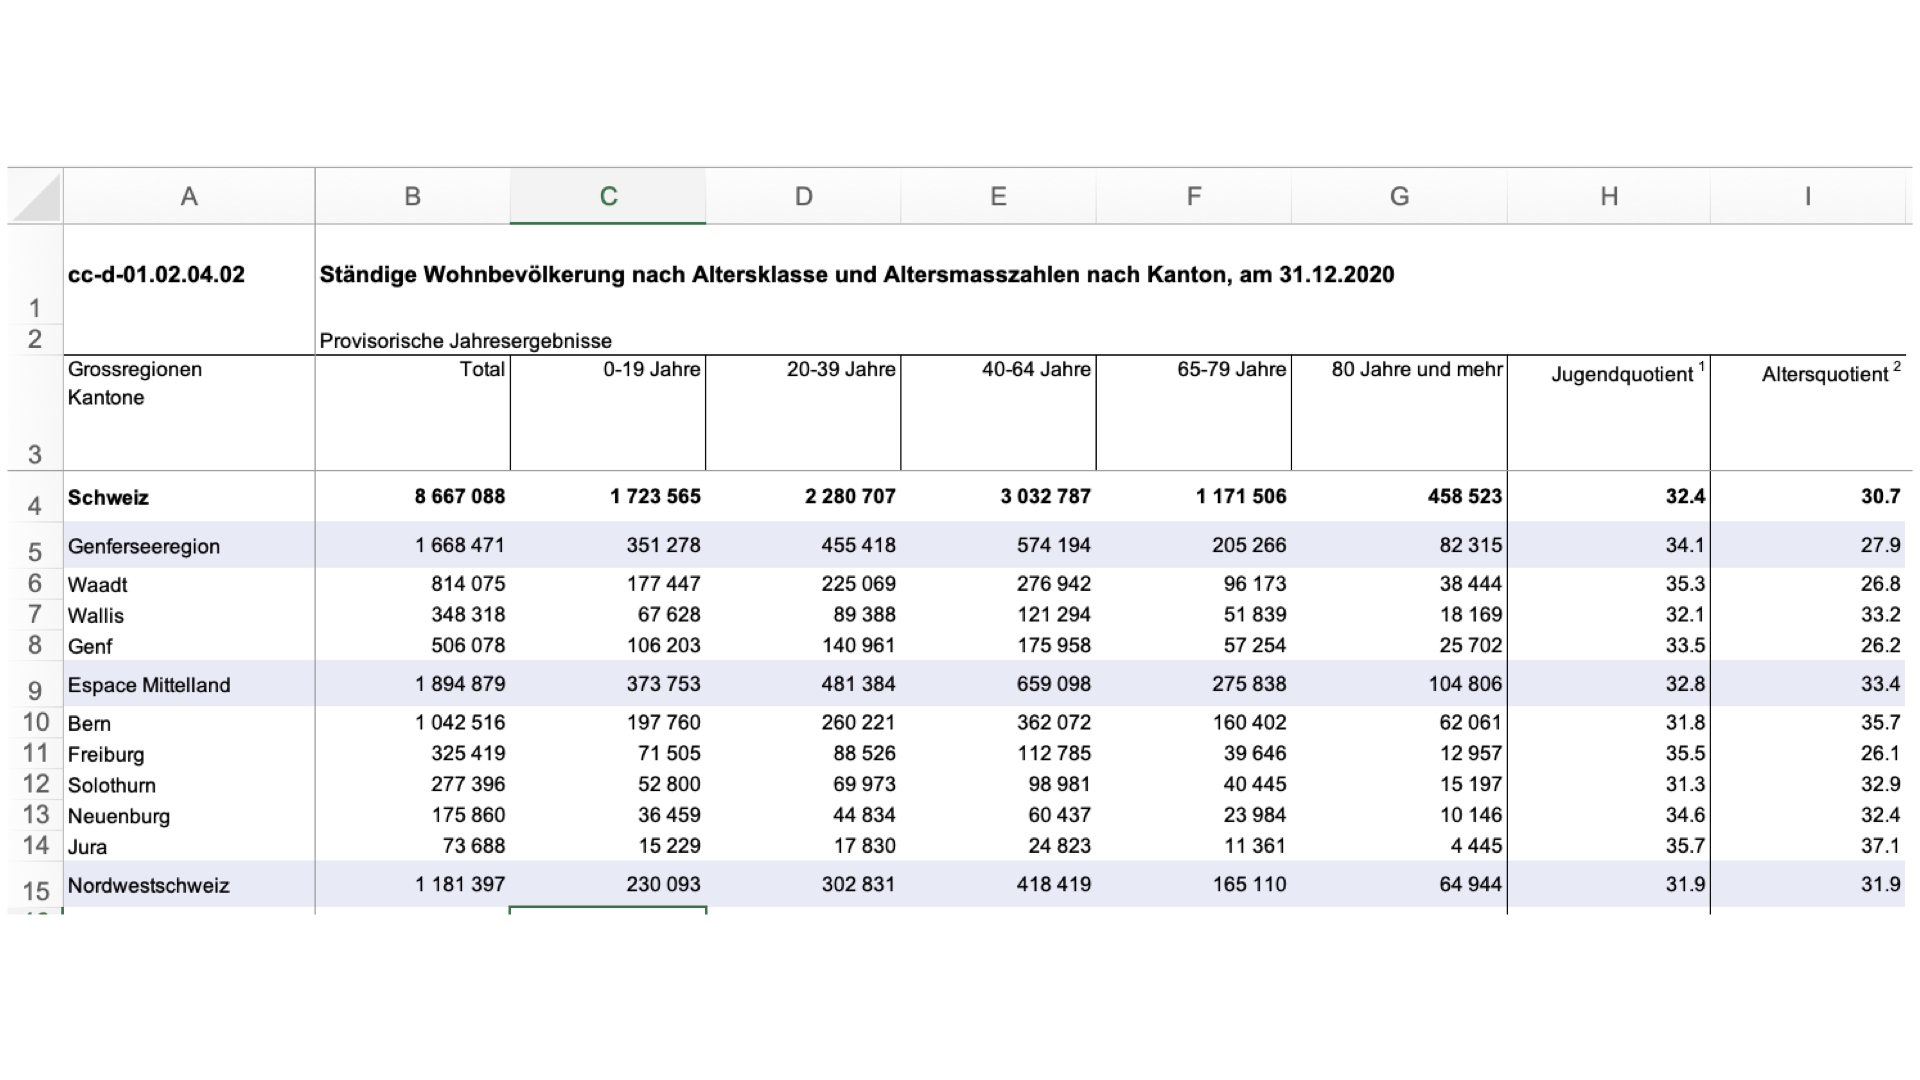Select column I header
The image size is (1920, 1080).
(x=1807, y=197)
